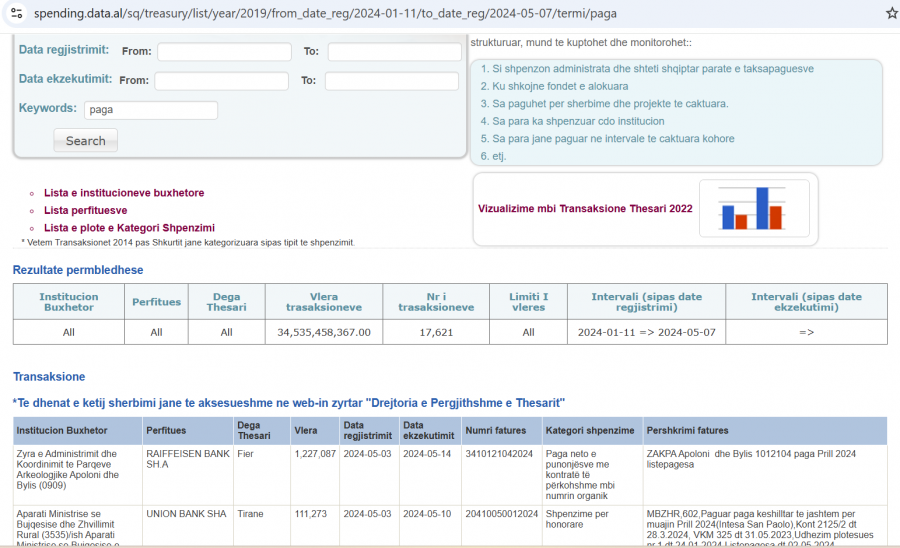Click the Pershkrimi fatures column header

(765, 431)
